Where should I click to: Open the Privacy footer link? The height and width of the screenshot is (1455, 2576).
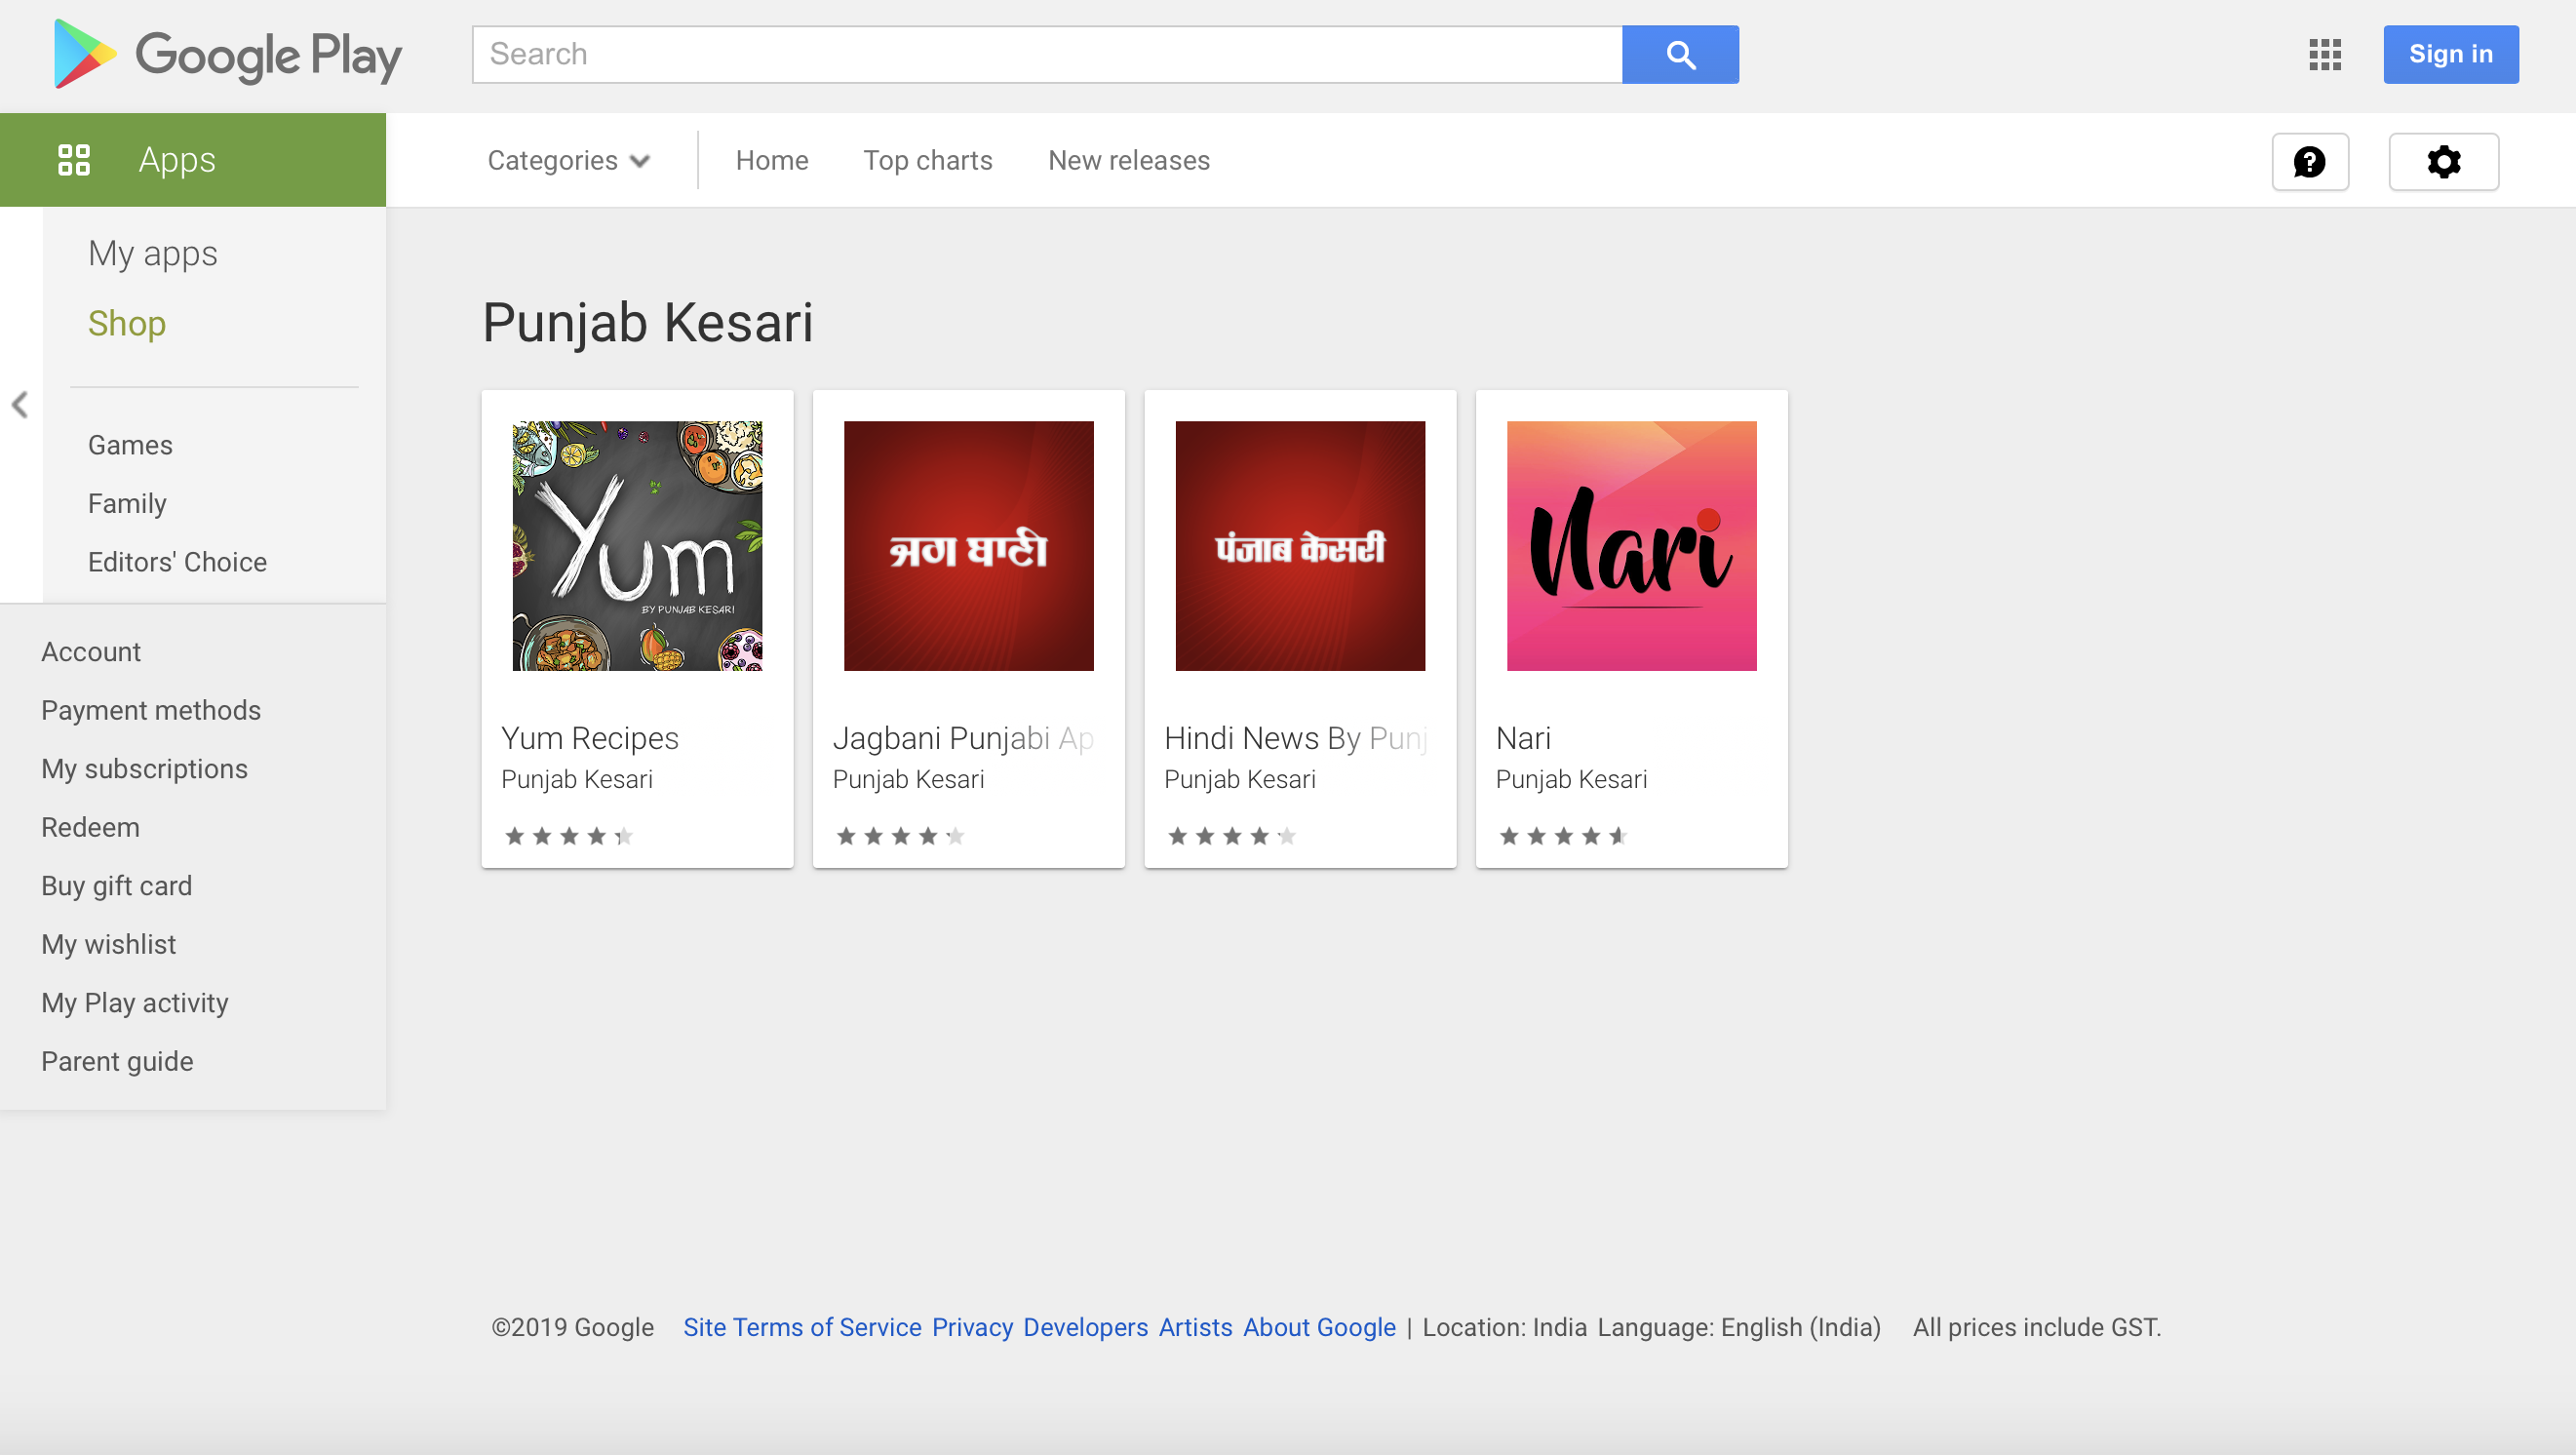(972, 1327)
